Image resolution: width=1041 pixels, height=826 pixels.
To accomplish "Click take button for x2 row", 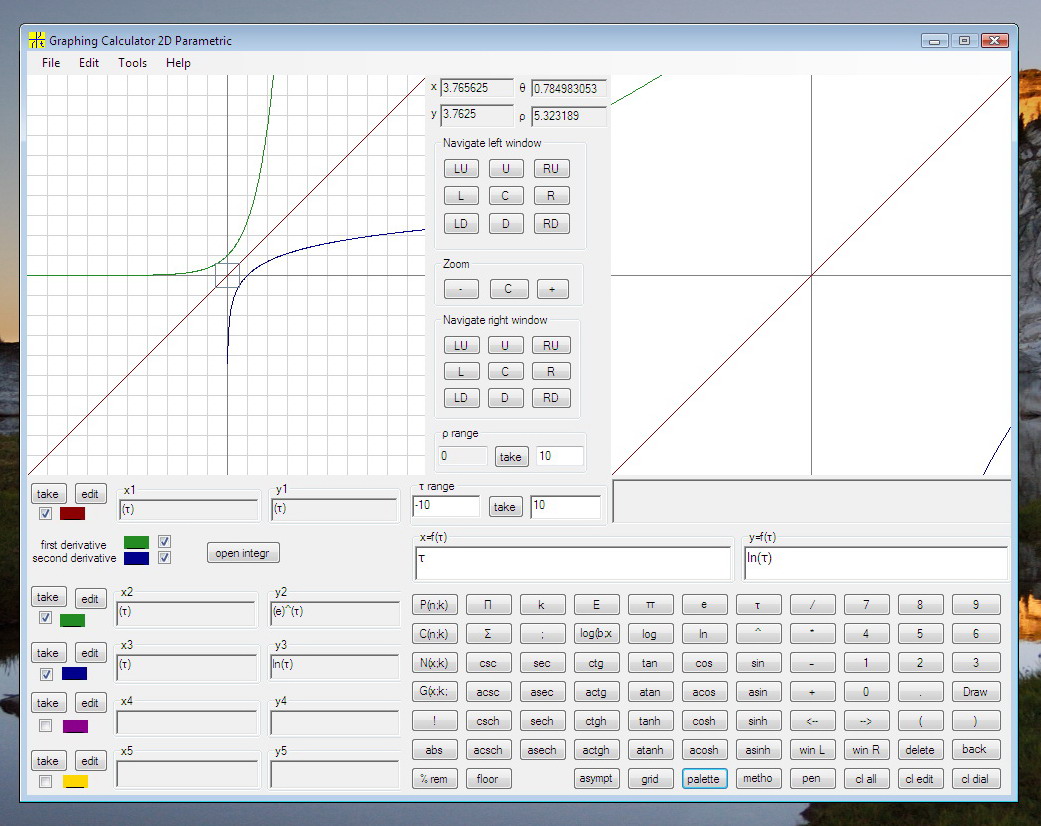I will coord(48,597).
